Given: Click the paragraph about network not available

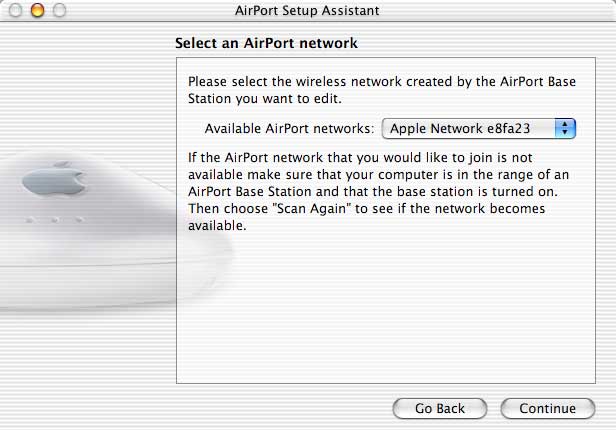Looking at the screenshot, I should (x=378, y=192).
